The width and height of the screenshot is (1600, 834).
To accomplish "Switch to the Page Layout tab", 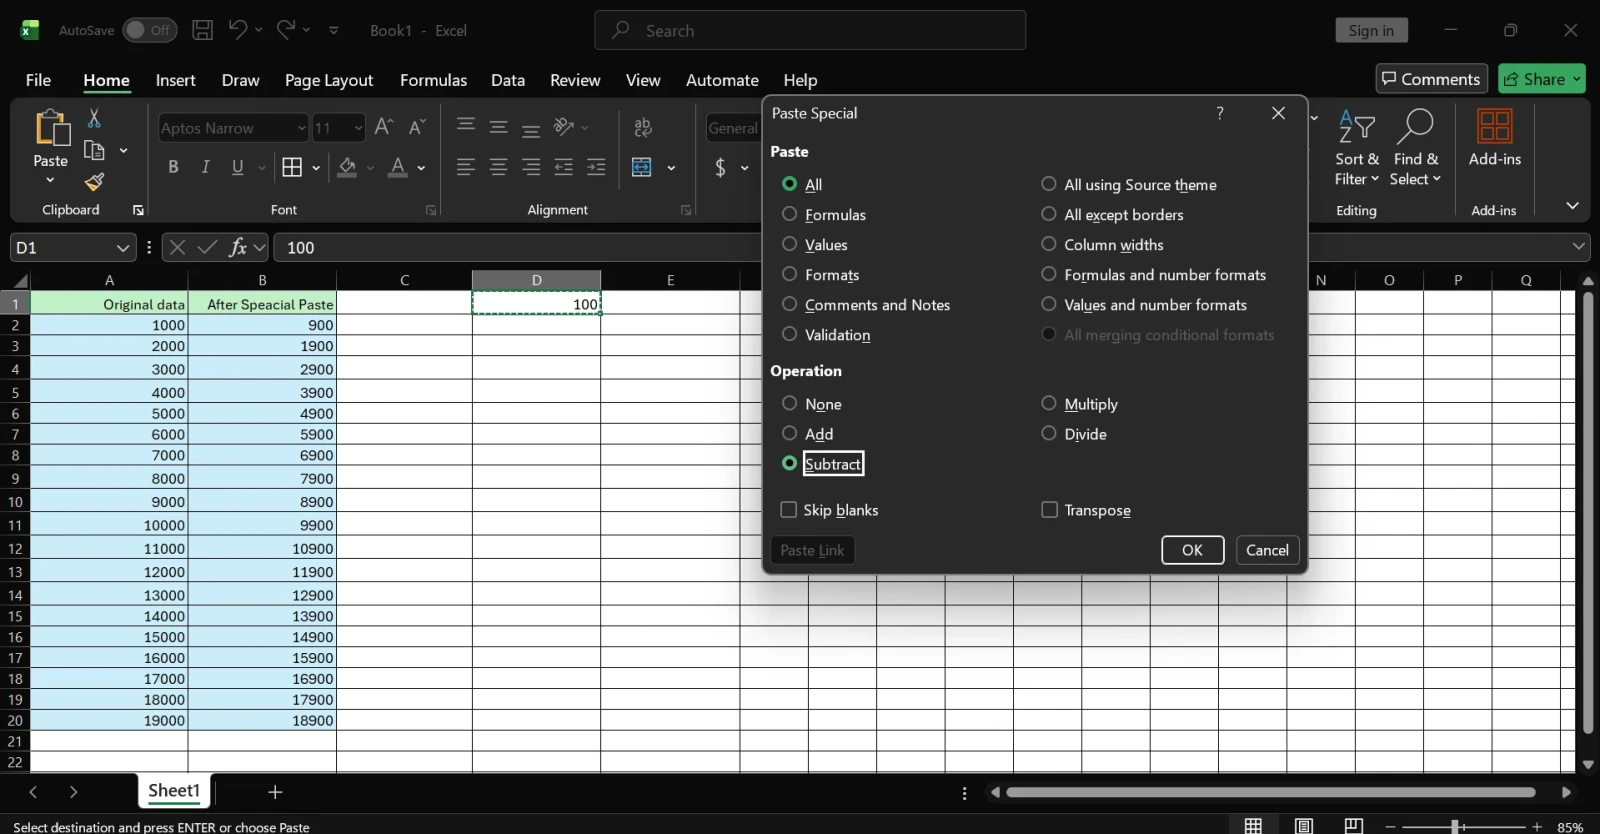I will click(329, 80).
